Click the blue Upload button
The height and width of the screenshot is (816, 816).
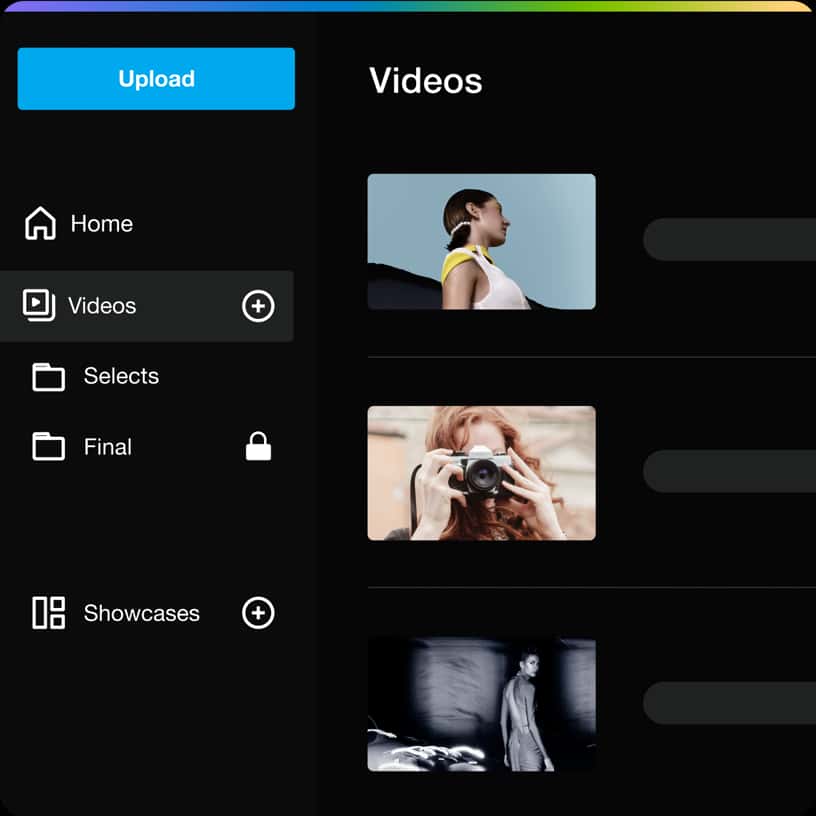click(x=156, y=79)
